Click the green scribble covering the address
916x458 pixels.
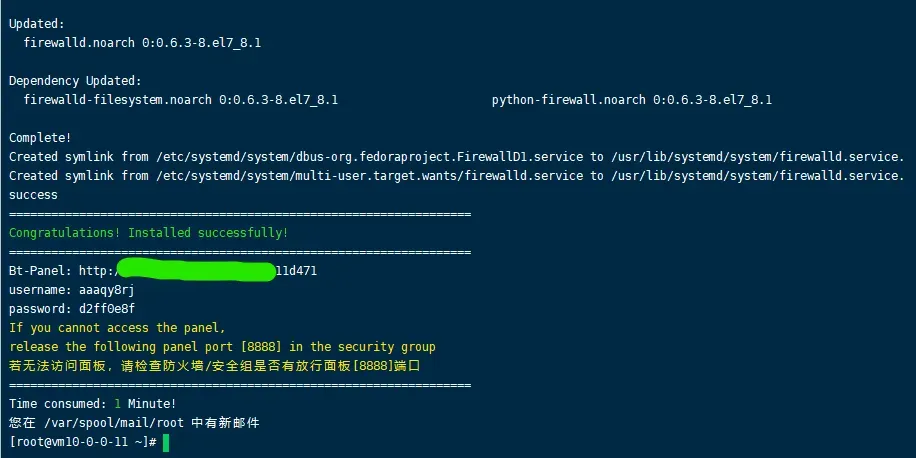pyautogui.click(x=195, y=270)
